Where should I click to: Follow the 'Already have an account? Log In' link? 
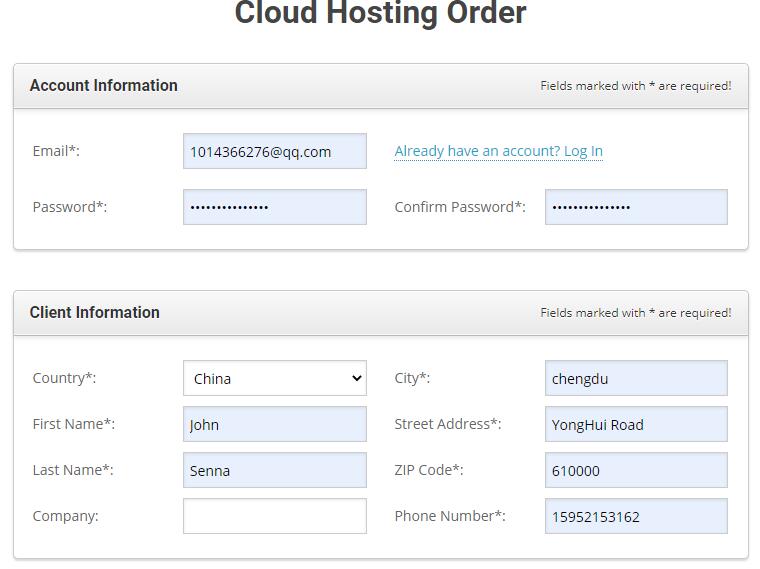tap(498, 151)
